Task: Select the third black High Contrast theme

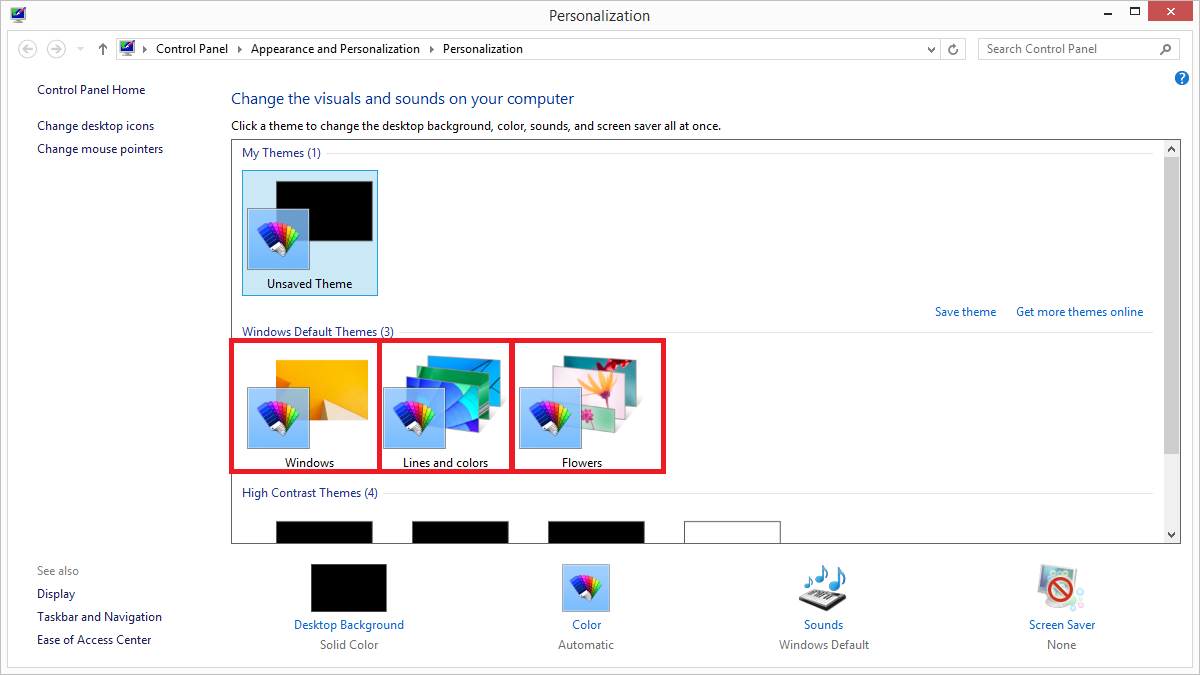Action: (x=596, y=532)
